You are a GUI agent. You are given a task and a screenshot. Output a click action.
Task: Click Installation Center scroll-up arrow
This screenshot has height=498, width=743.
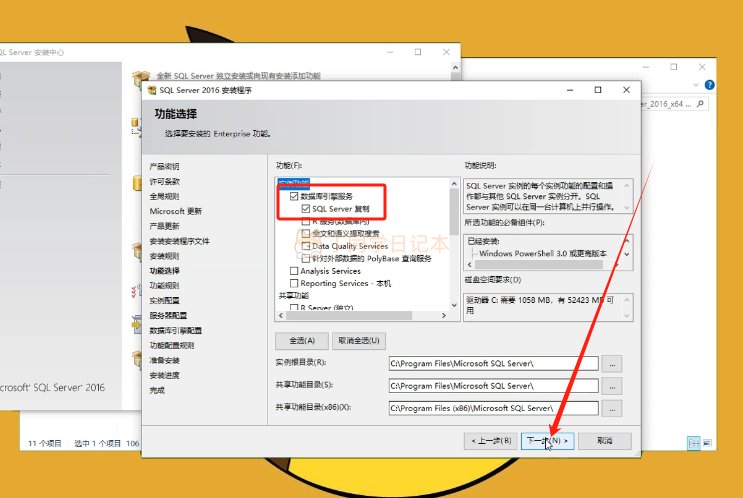pyautogui.click(x=455, y=68)
